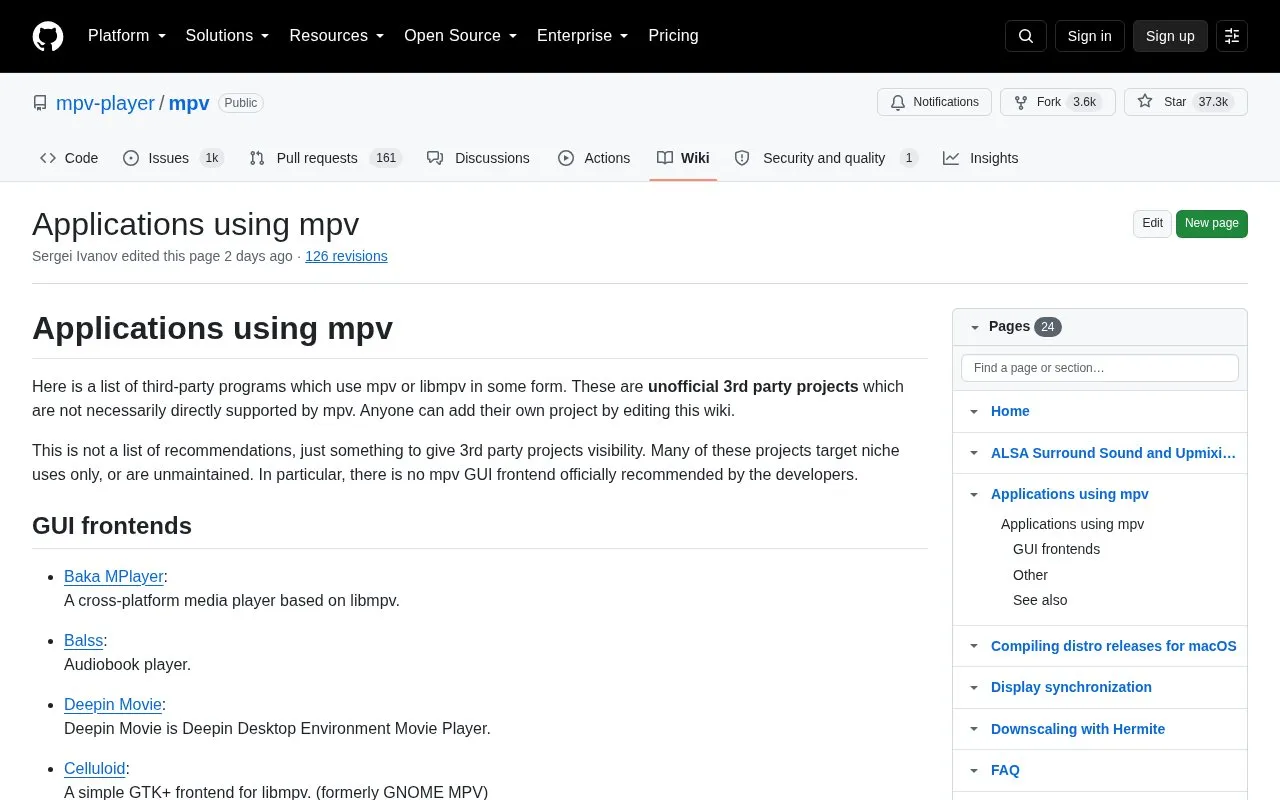1280x800 pixels.
Task: Open the Celluloid project link
Action: click(95, 768)
